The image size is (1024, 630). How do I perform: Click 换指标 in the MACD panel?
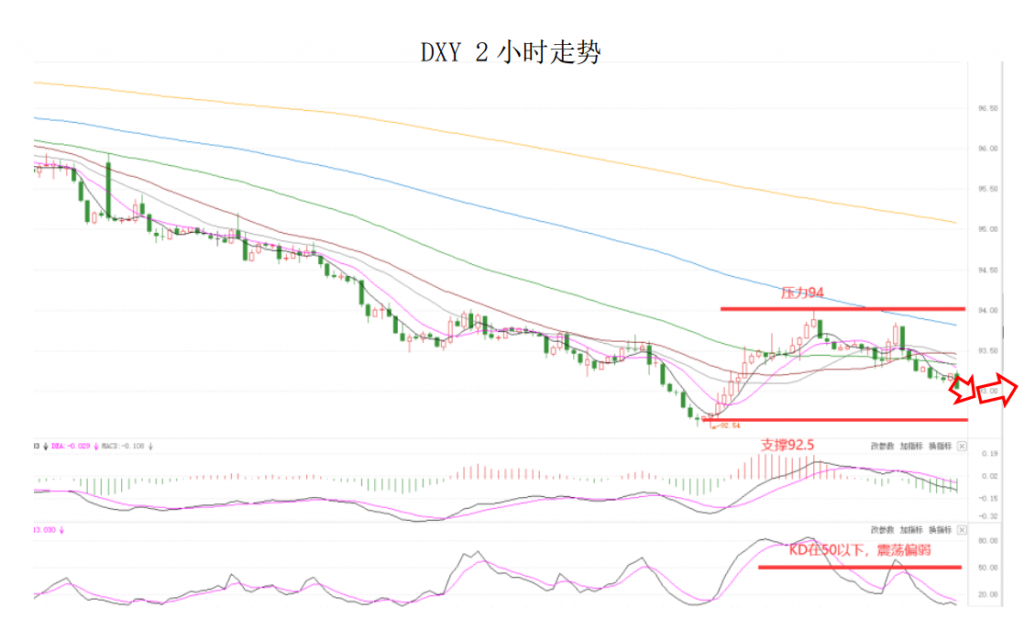coord(940,446)
